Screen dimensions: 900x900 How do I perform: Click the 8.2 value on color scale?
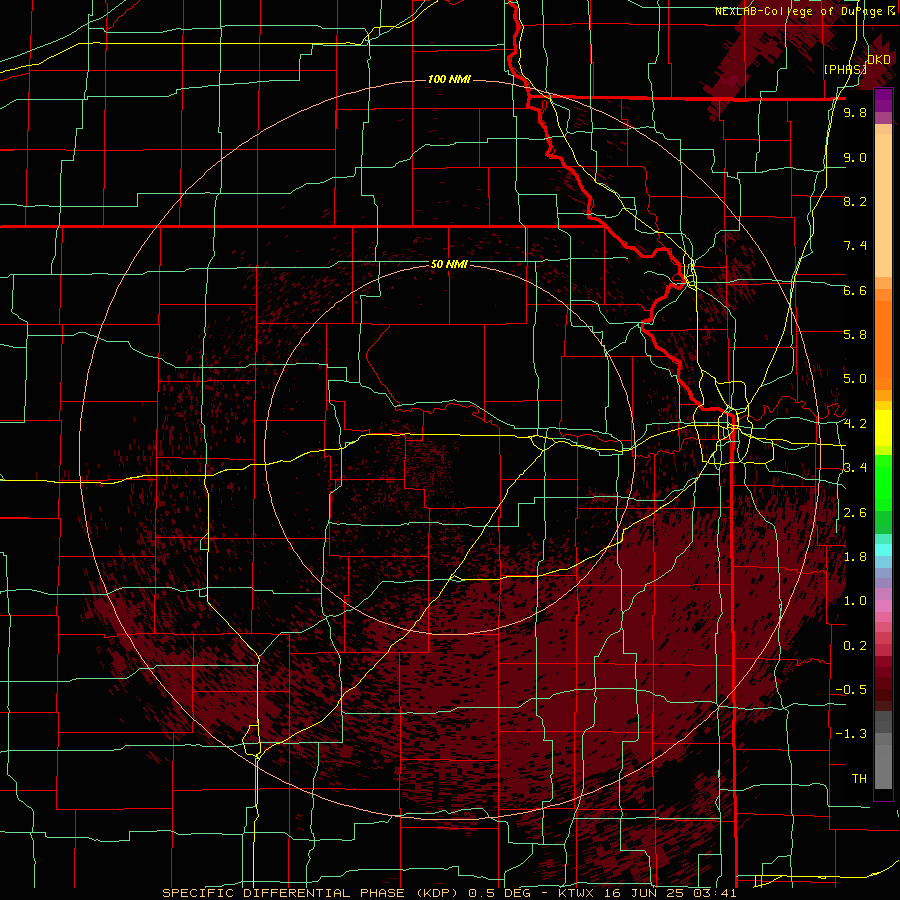(x=855, y=201)
